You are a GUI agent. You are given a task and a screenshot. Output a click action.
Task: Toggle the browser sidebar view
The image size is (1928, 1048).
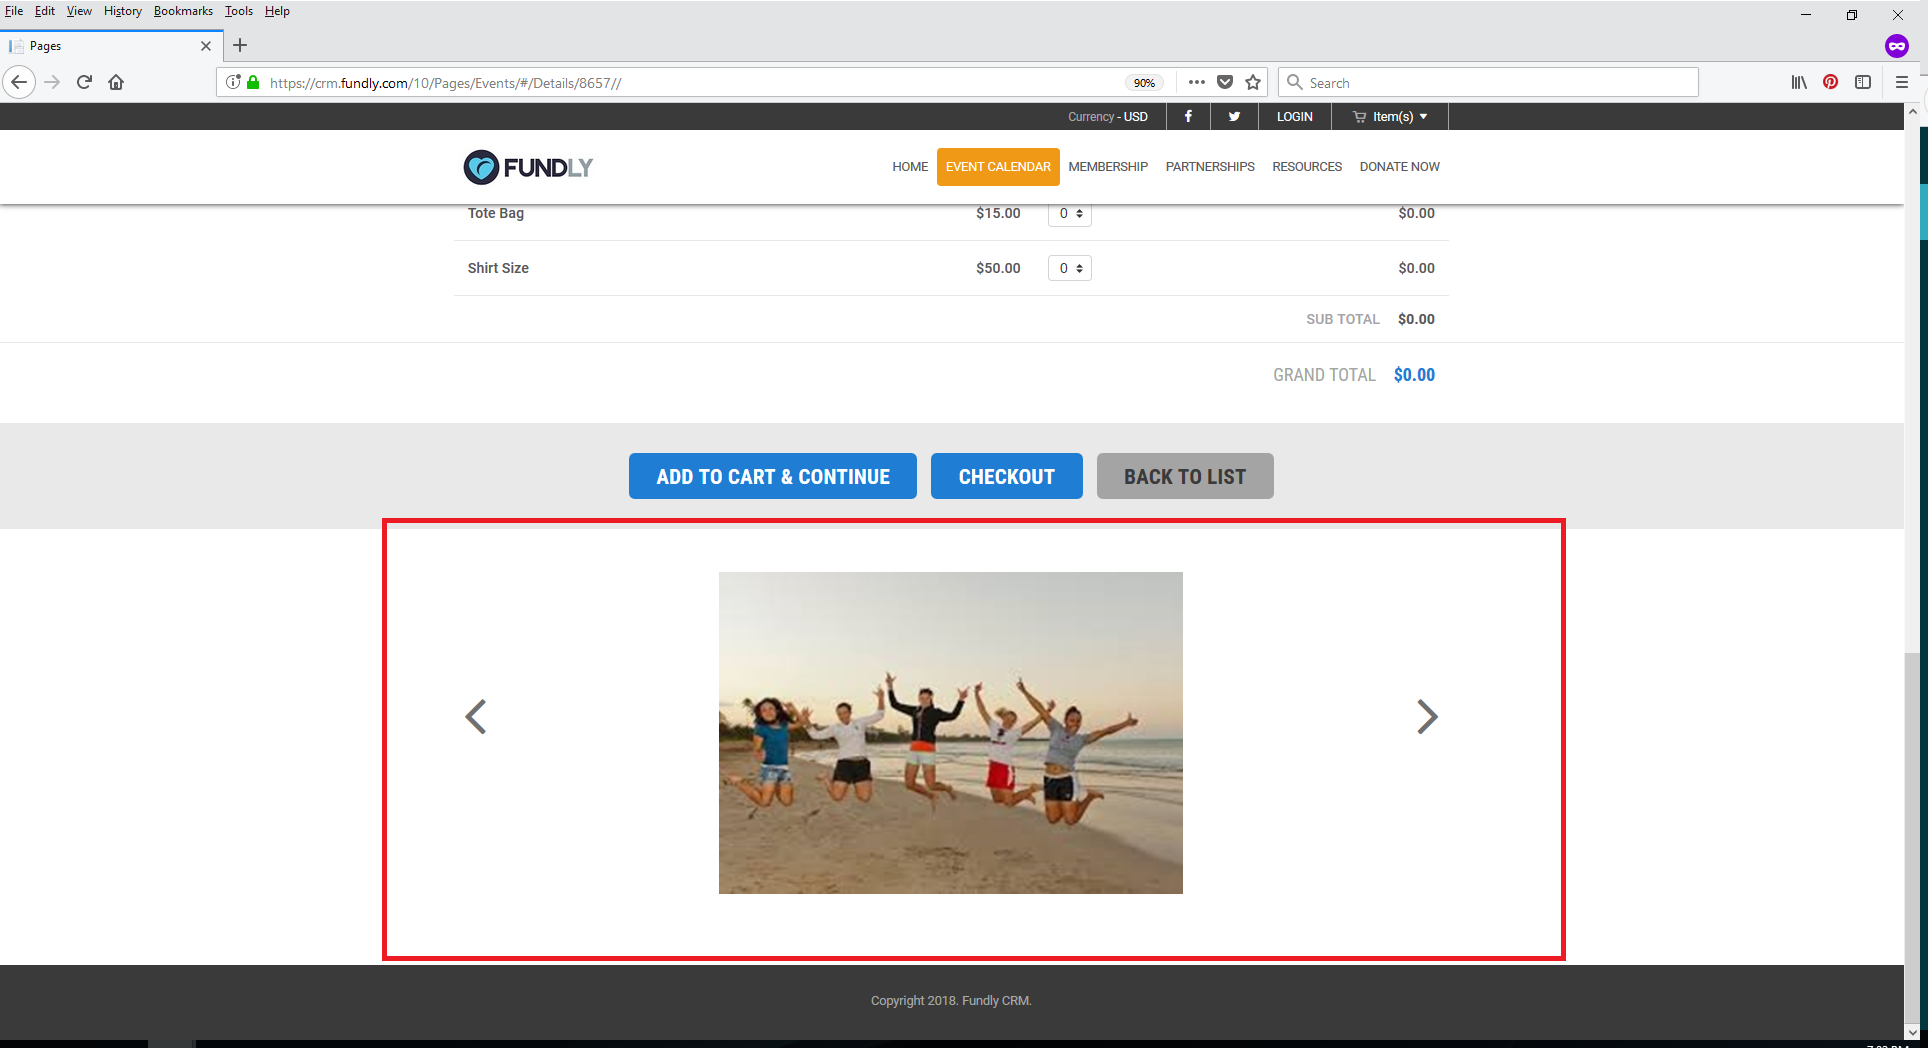tap(1863, 82)
